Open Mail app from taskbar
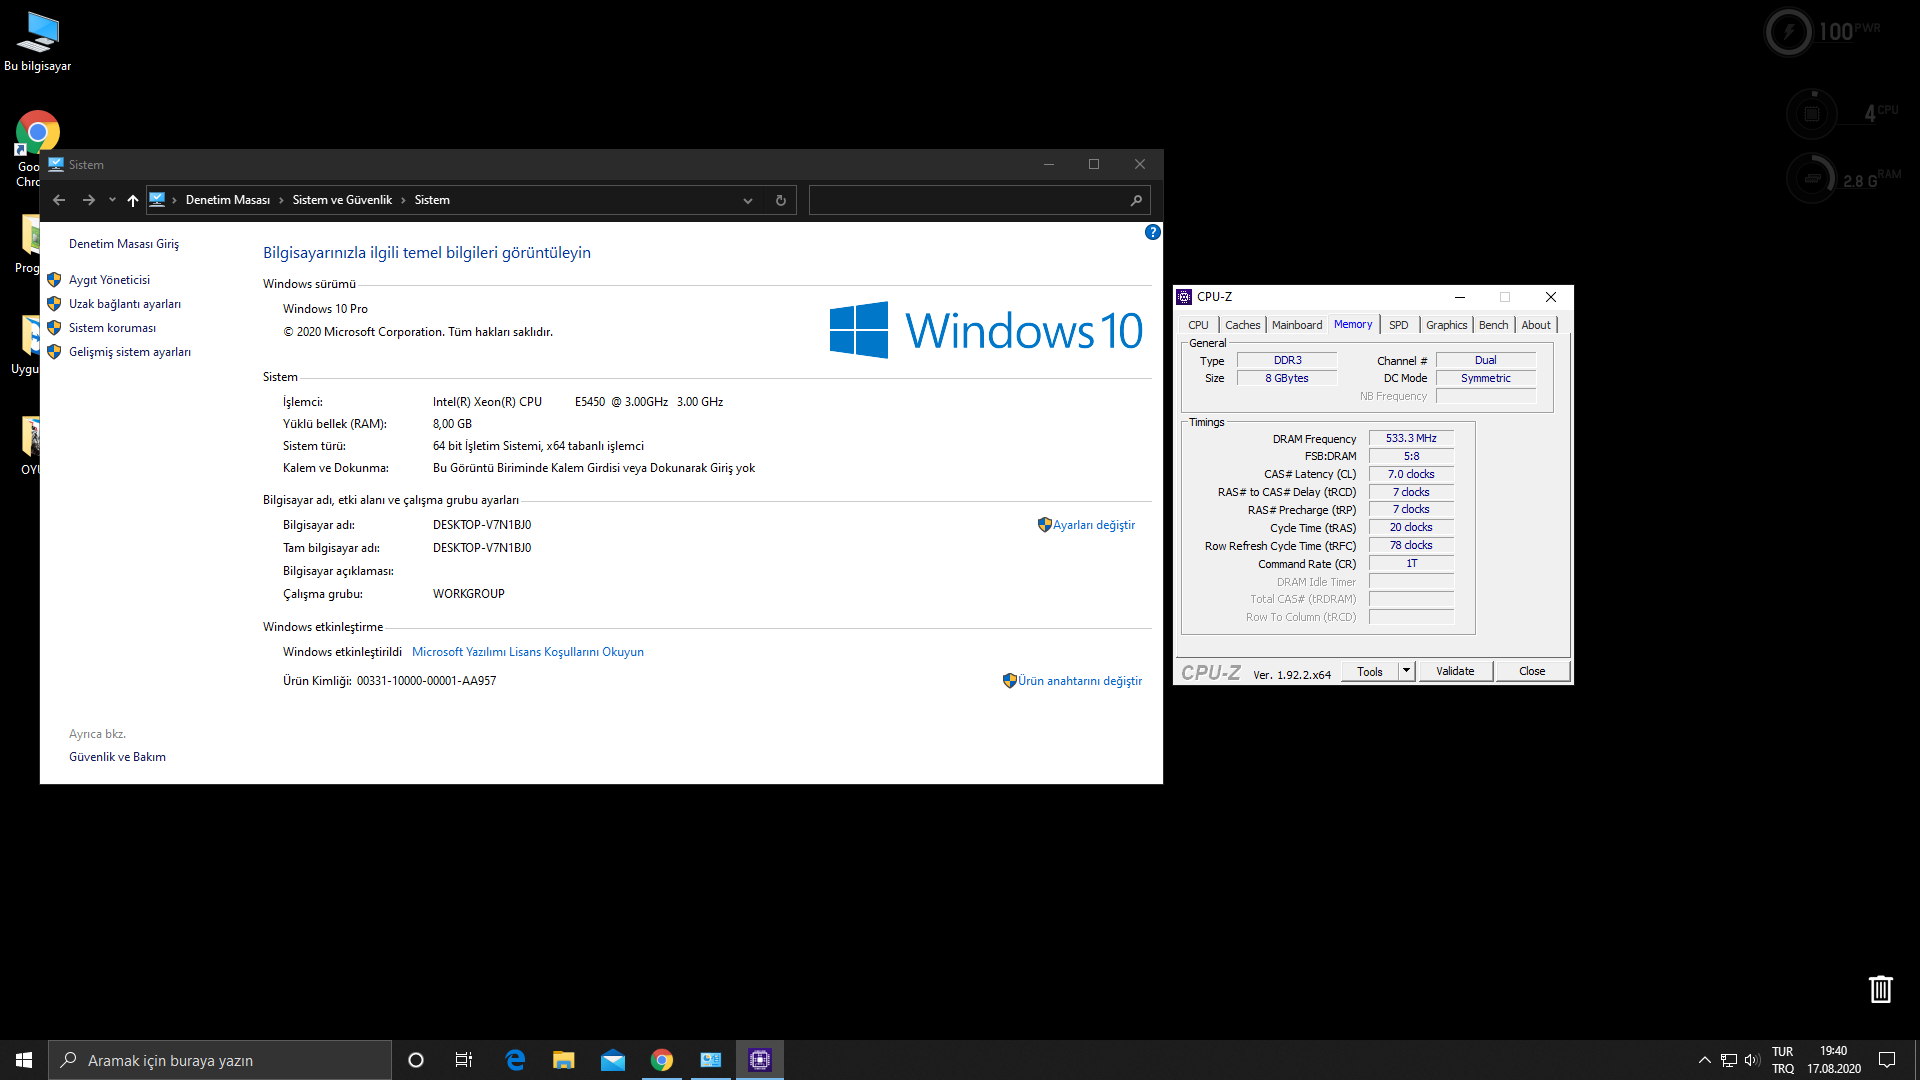The height and width of the screenshot is (1080, 1920). (x=612, y=1060)
